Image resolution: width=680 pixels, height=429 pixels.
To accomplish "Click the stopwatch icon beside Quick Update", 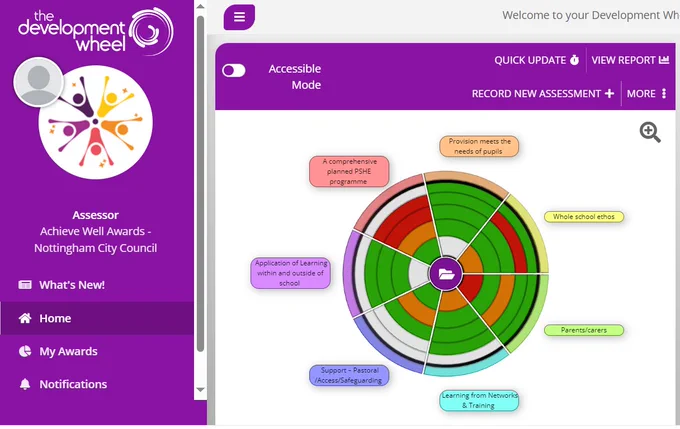I will coord(574,60).
